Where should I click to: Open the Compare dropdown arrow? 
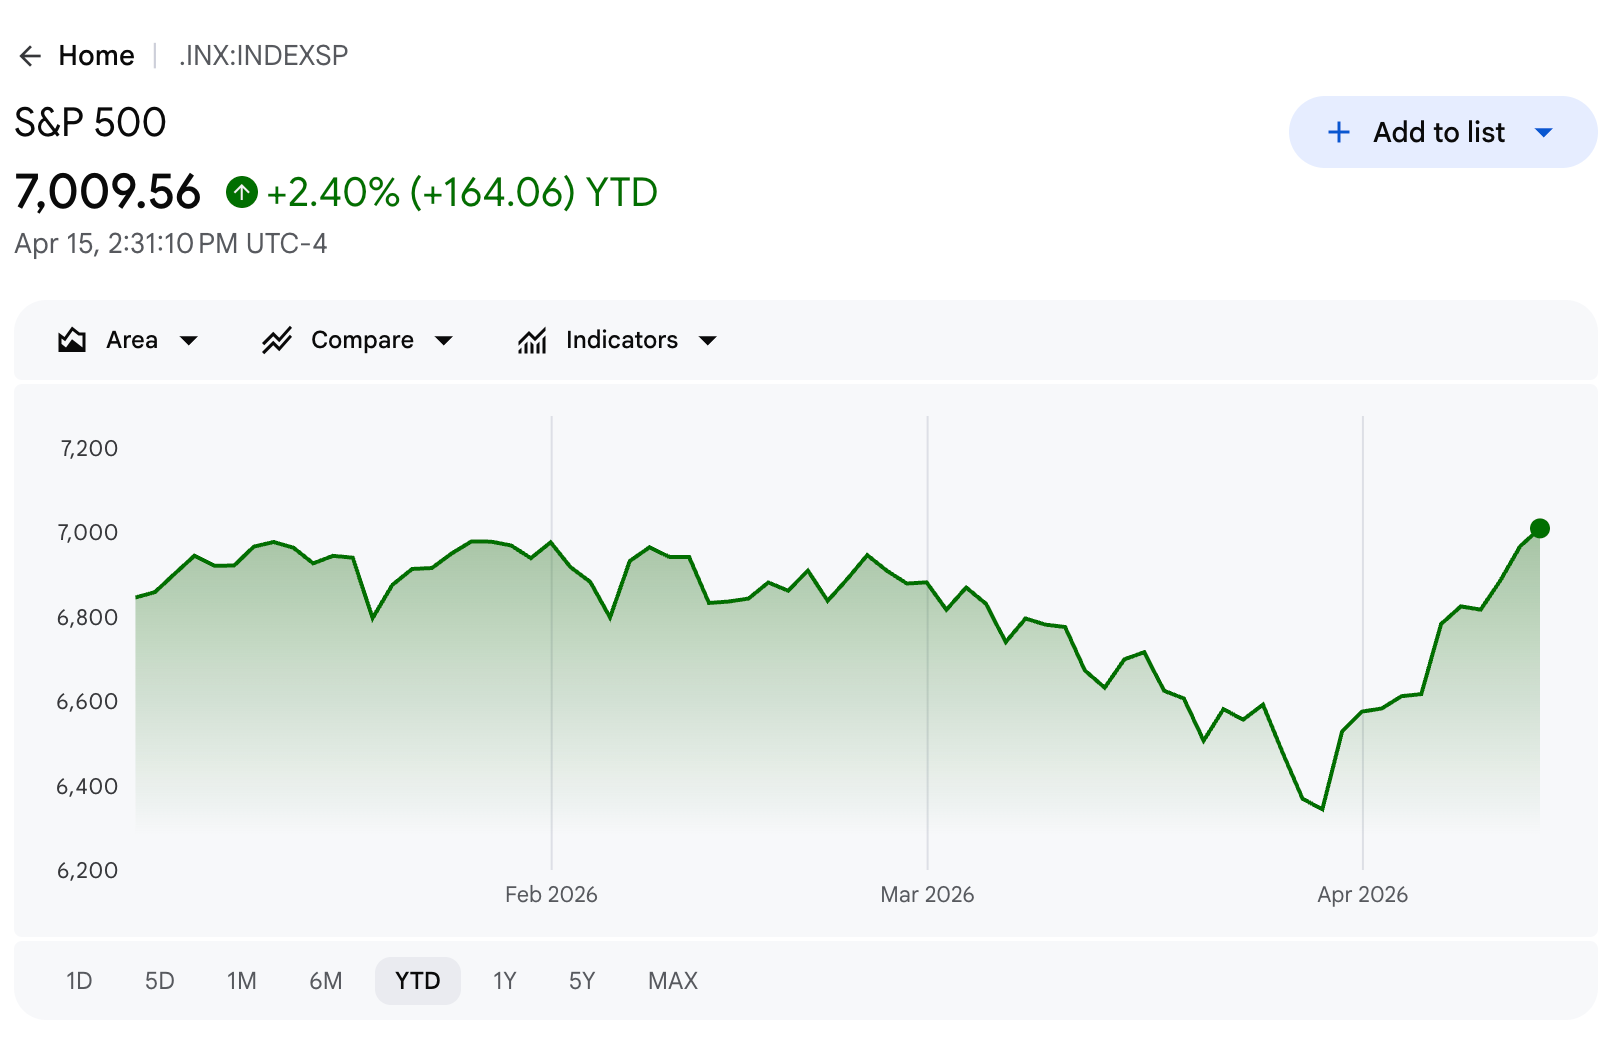444,341
